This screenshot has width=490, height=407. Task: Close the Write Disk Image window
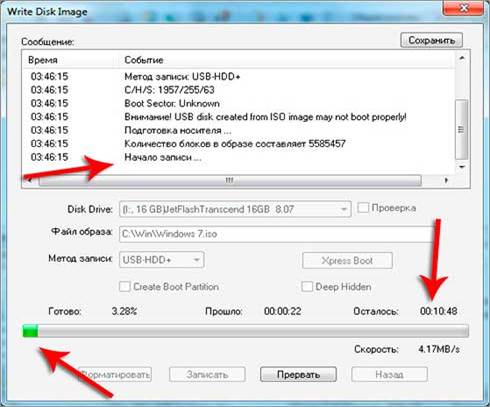pyautogui.click(x=463, y=8)
